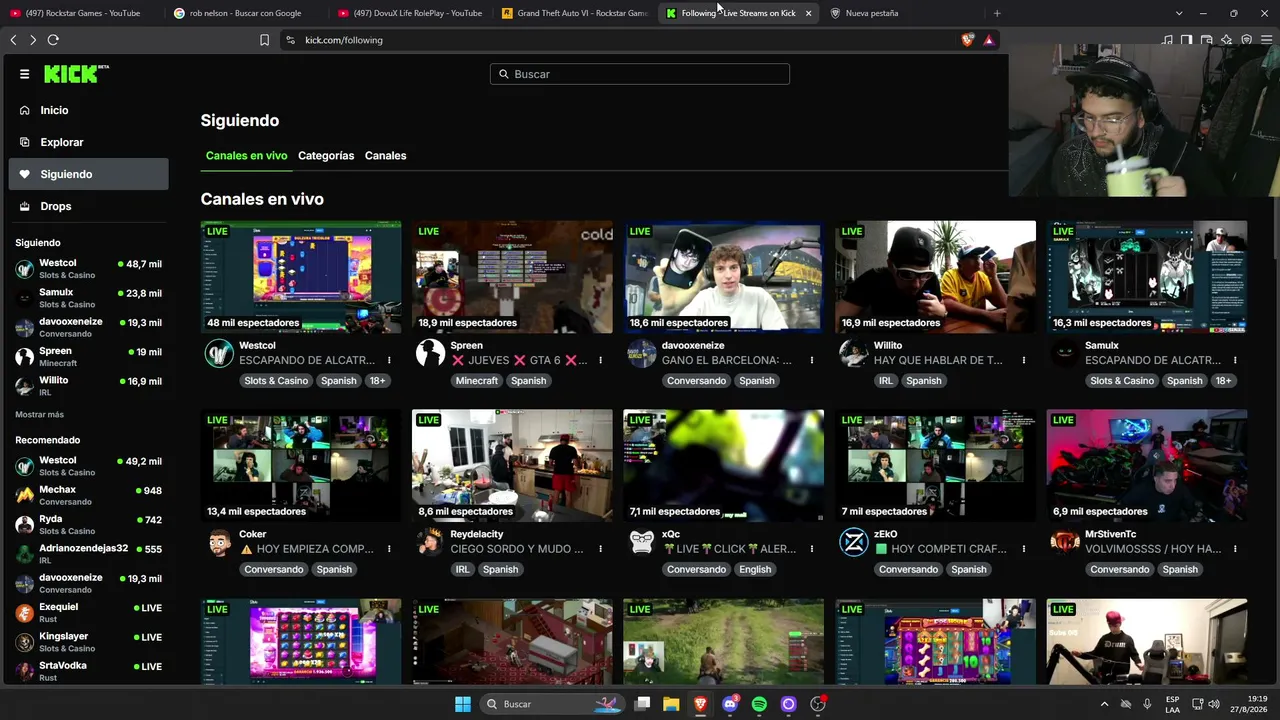
Task: Click xQc avatar on stream card
Action: tap(641, 542)
